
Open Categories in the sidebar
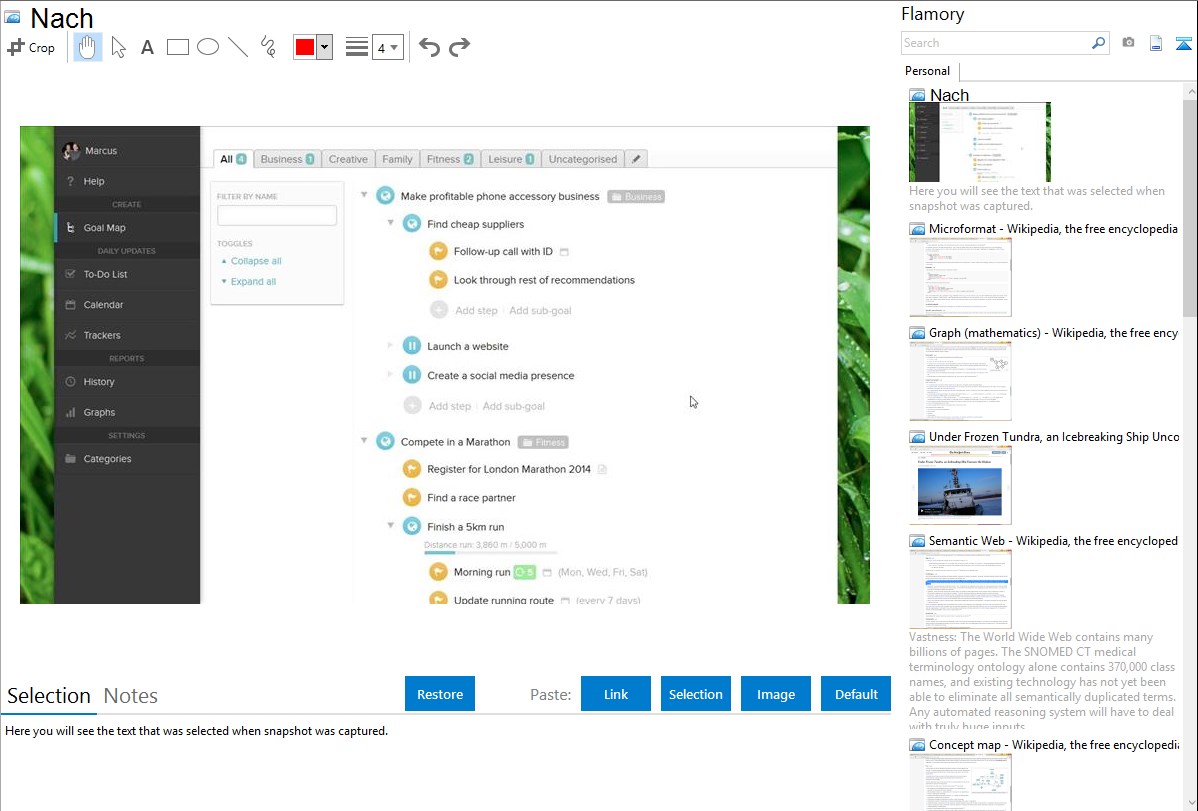click(128, 459)
